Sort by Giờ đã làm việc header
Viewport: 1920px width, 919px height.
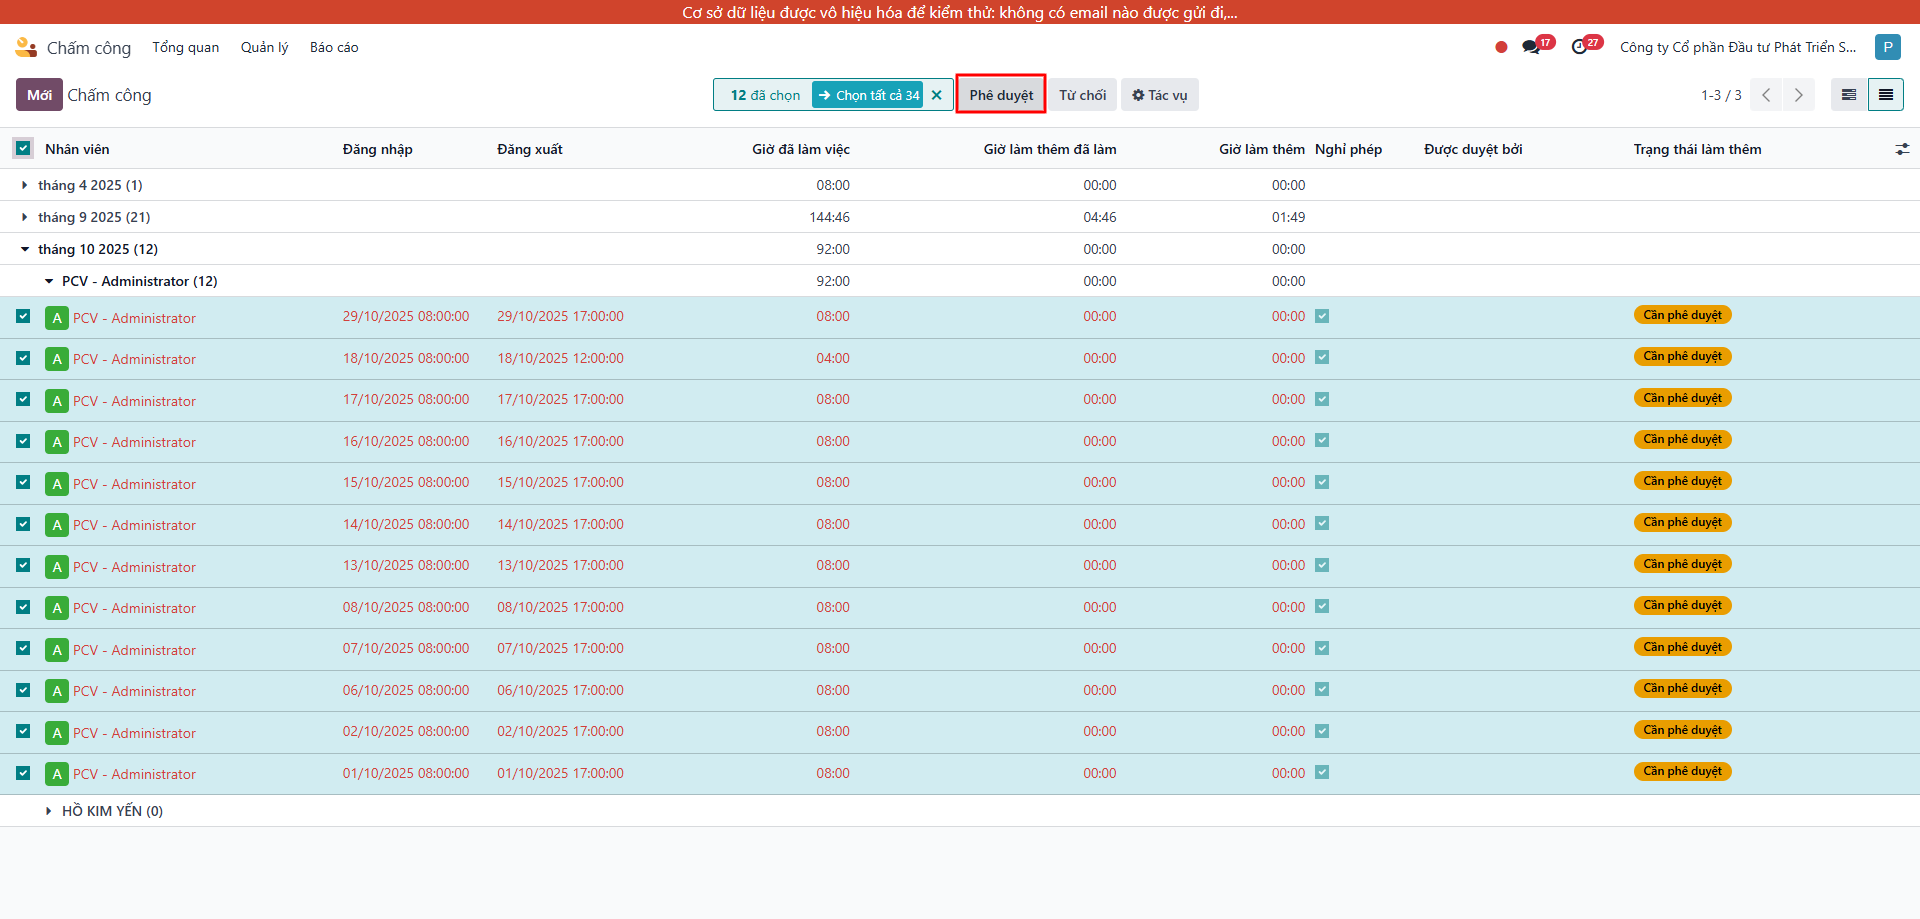point(801,149)
